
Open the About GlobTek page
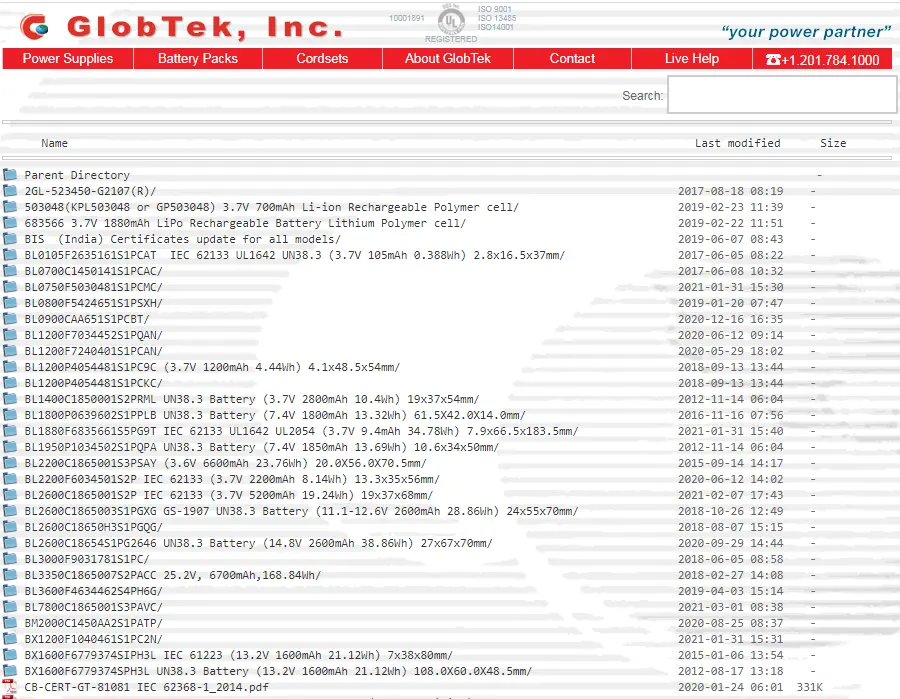448,59
